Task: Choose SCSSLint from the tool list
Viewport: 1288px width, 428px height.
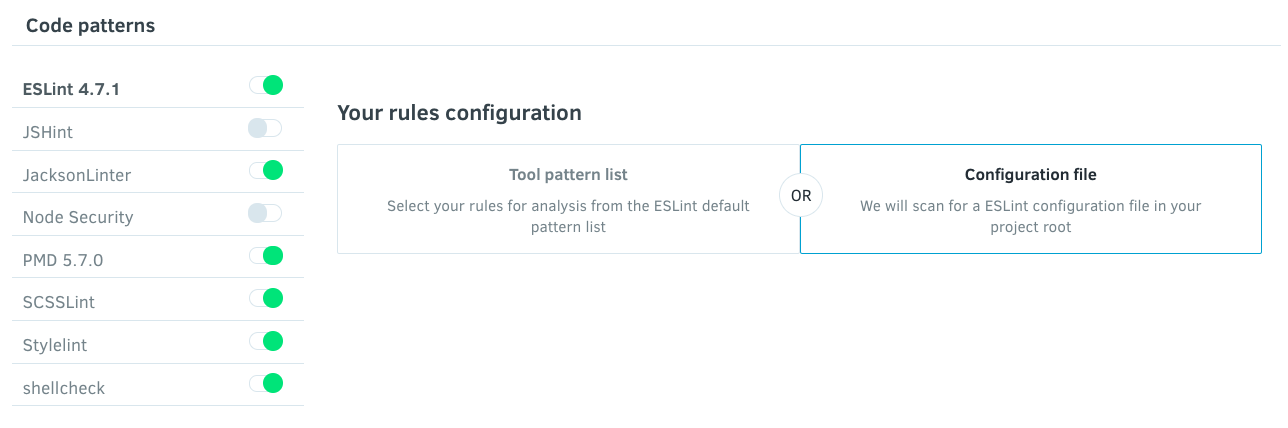Action: click(x=59, y=302)
